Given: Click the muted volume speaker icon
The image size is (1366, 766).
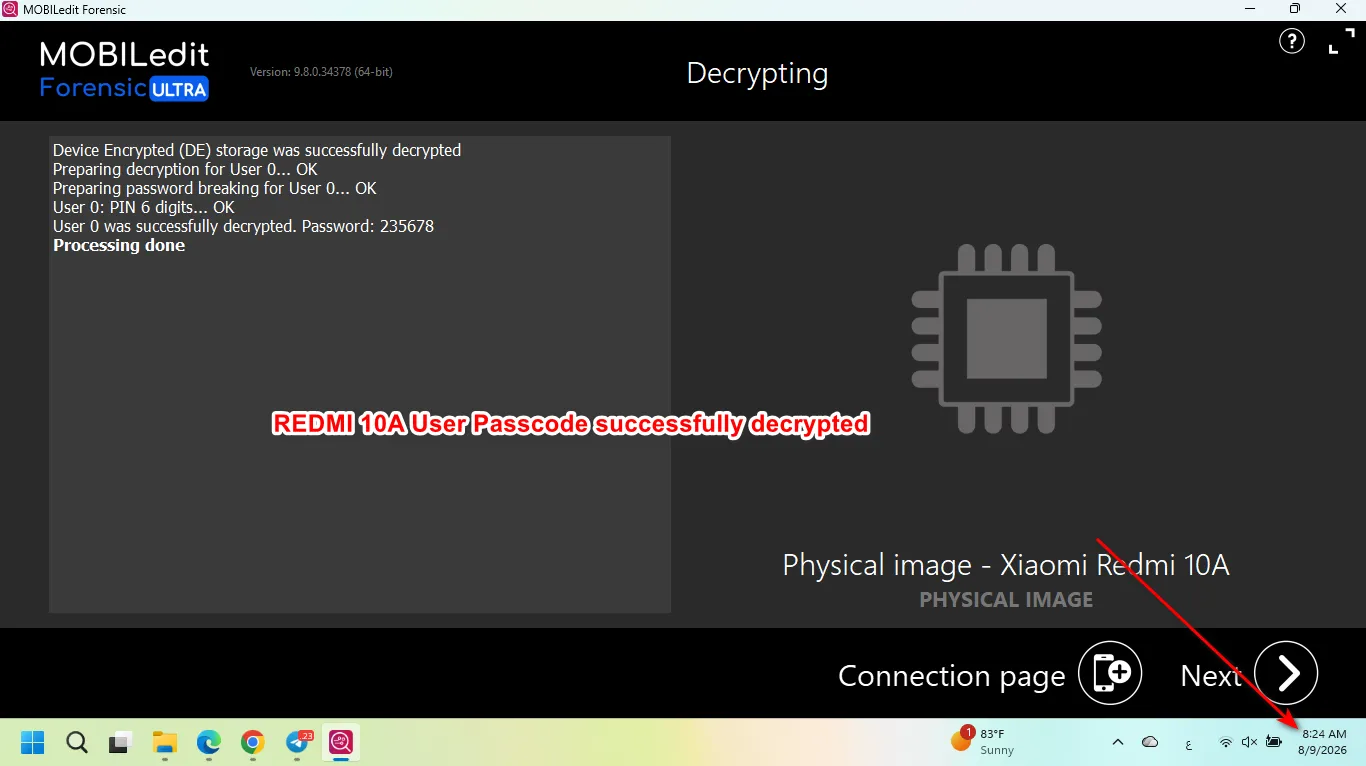Looking at the screenshot, I should tap(1249, 742).
